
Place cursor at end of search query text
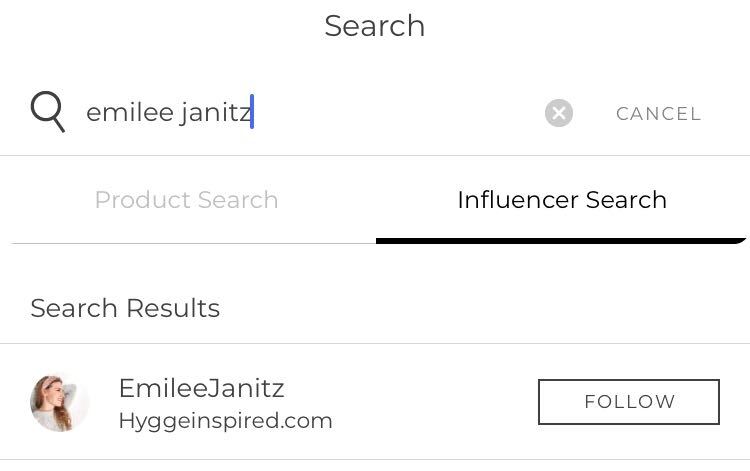[x=252, y=112]
